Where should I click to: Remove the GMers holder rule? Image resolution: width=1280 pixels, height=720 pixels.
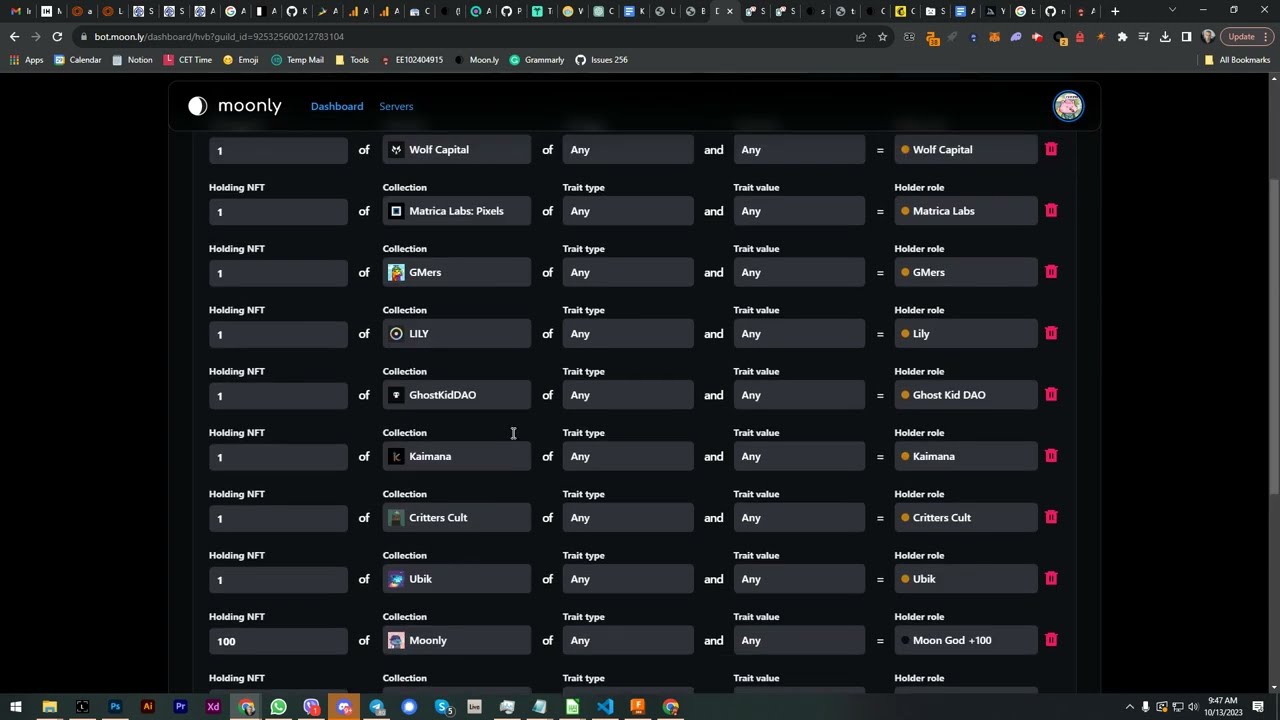tap(1051, 272)
